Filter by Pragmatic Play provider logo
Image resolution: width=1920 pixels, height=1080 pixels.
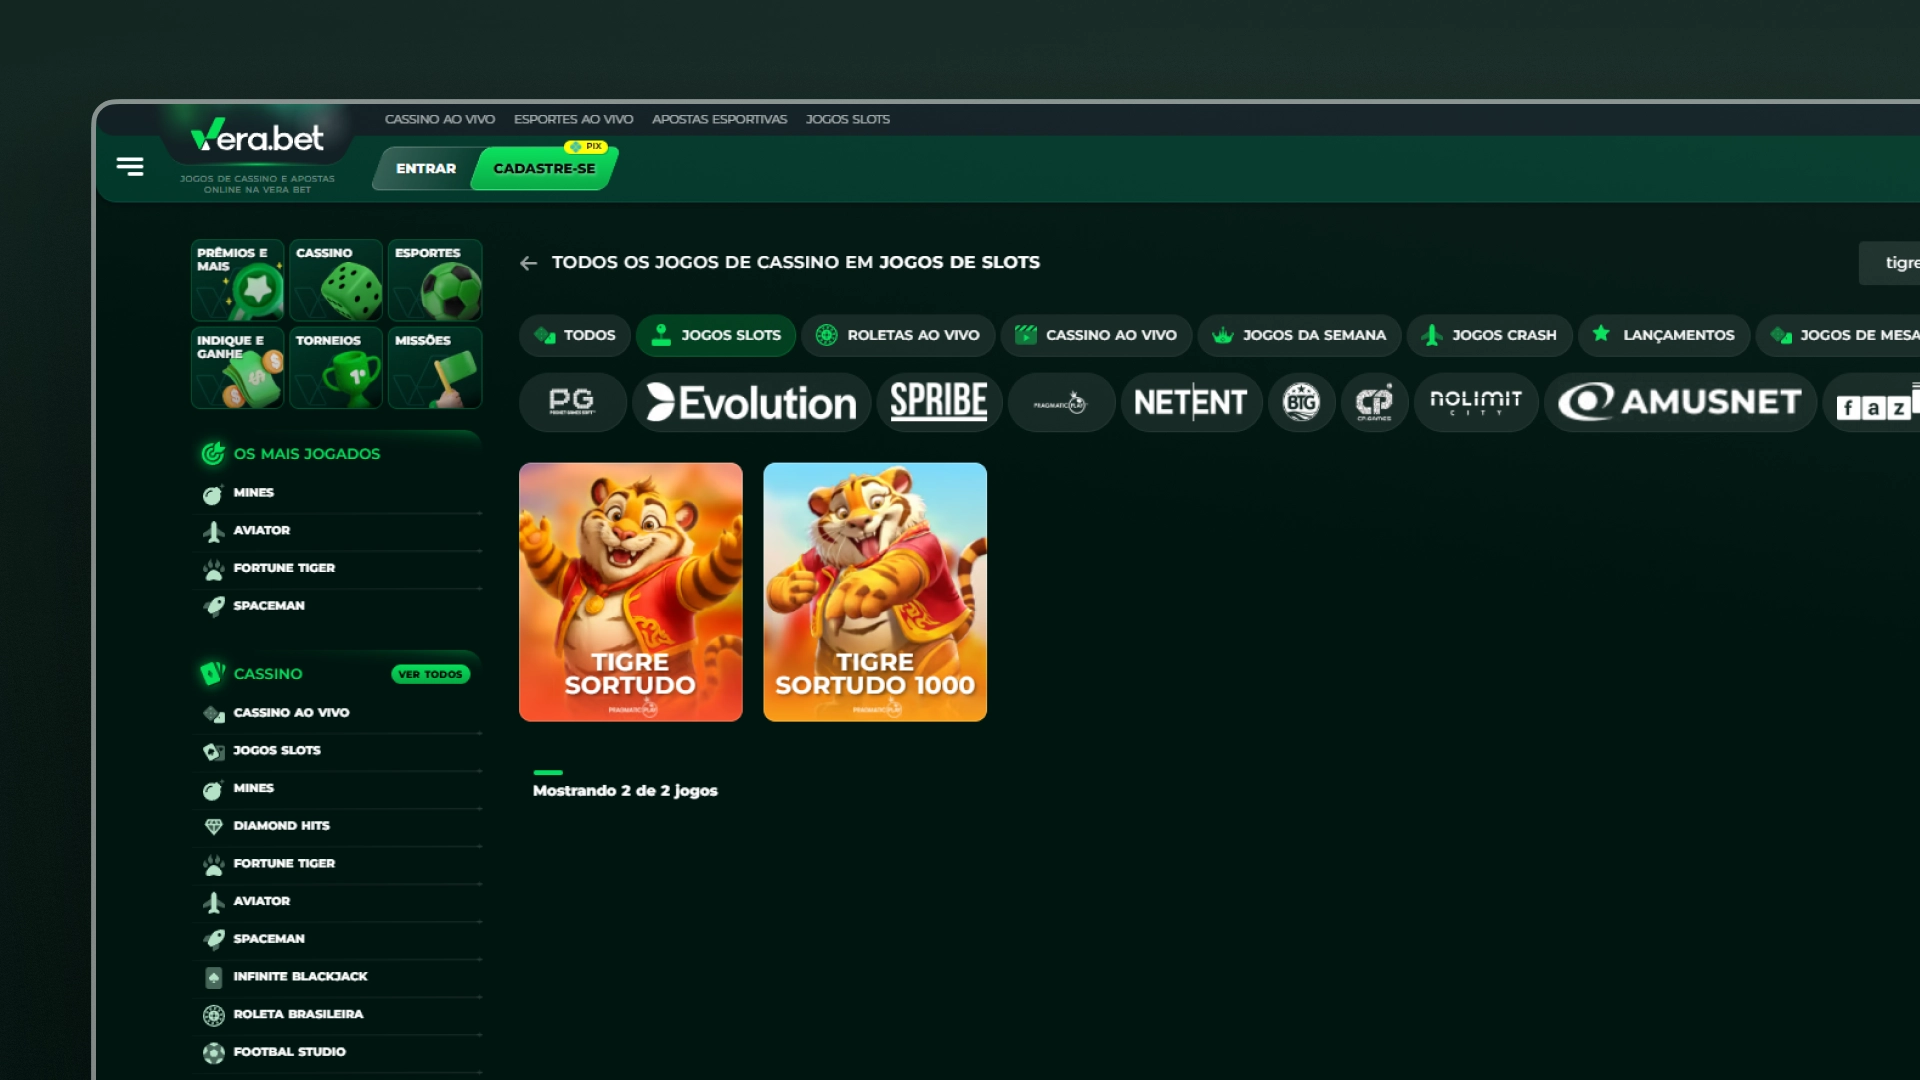click(1061, 402)
